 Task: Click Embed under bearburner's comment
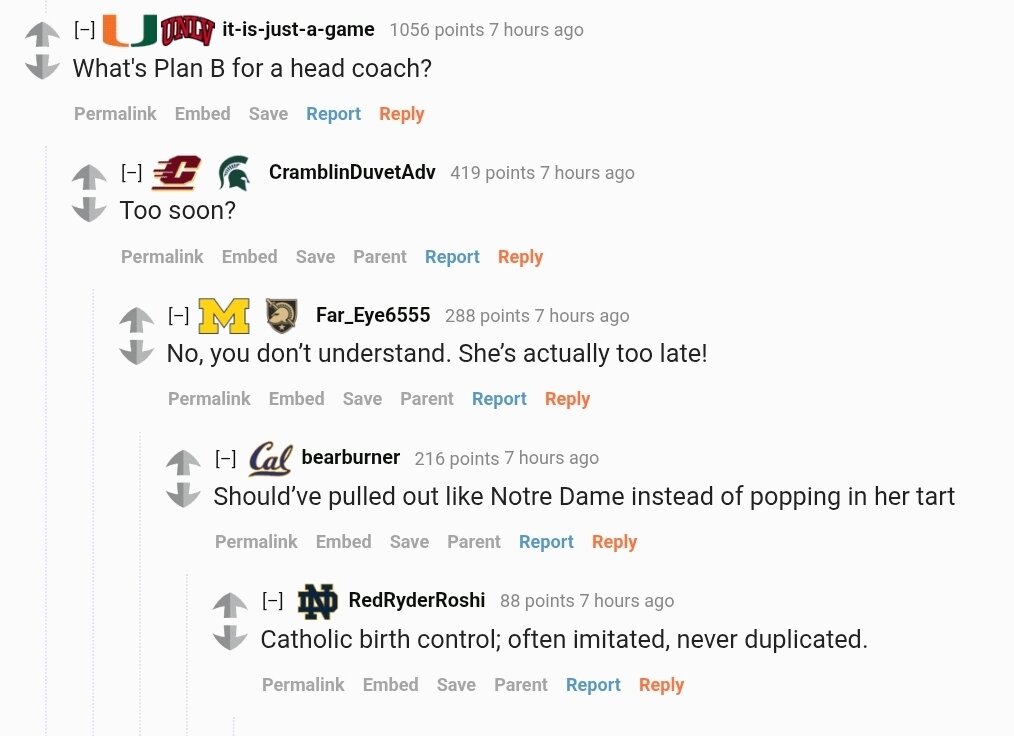pos(343,542)
